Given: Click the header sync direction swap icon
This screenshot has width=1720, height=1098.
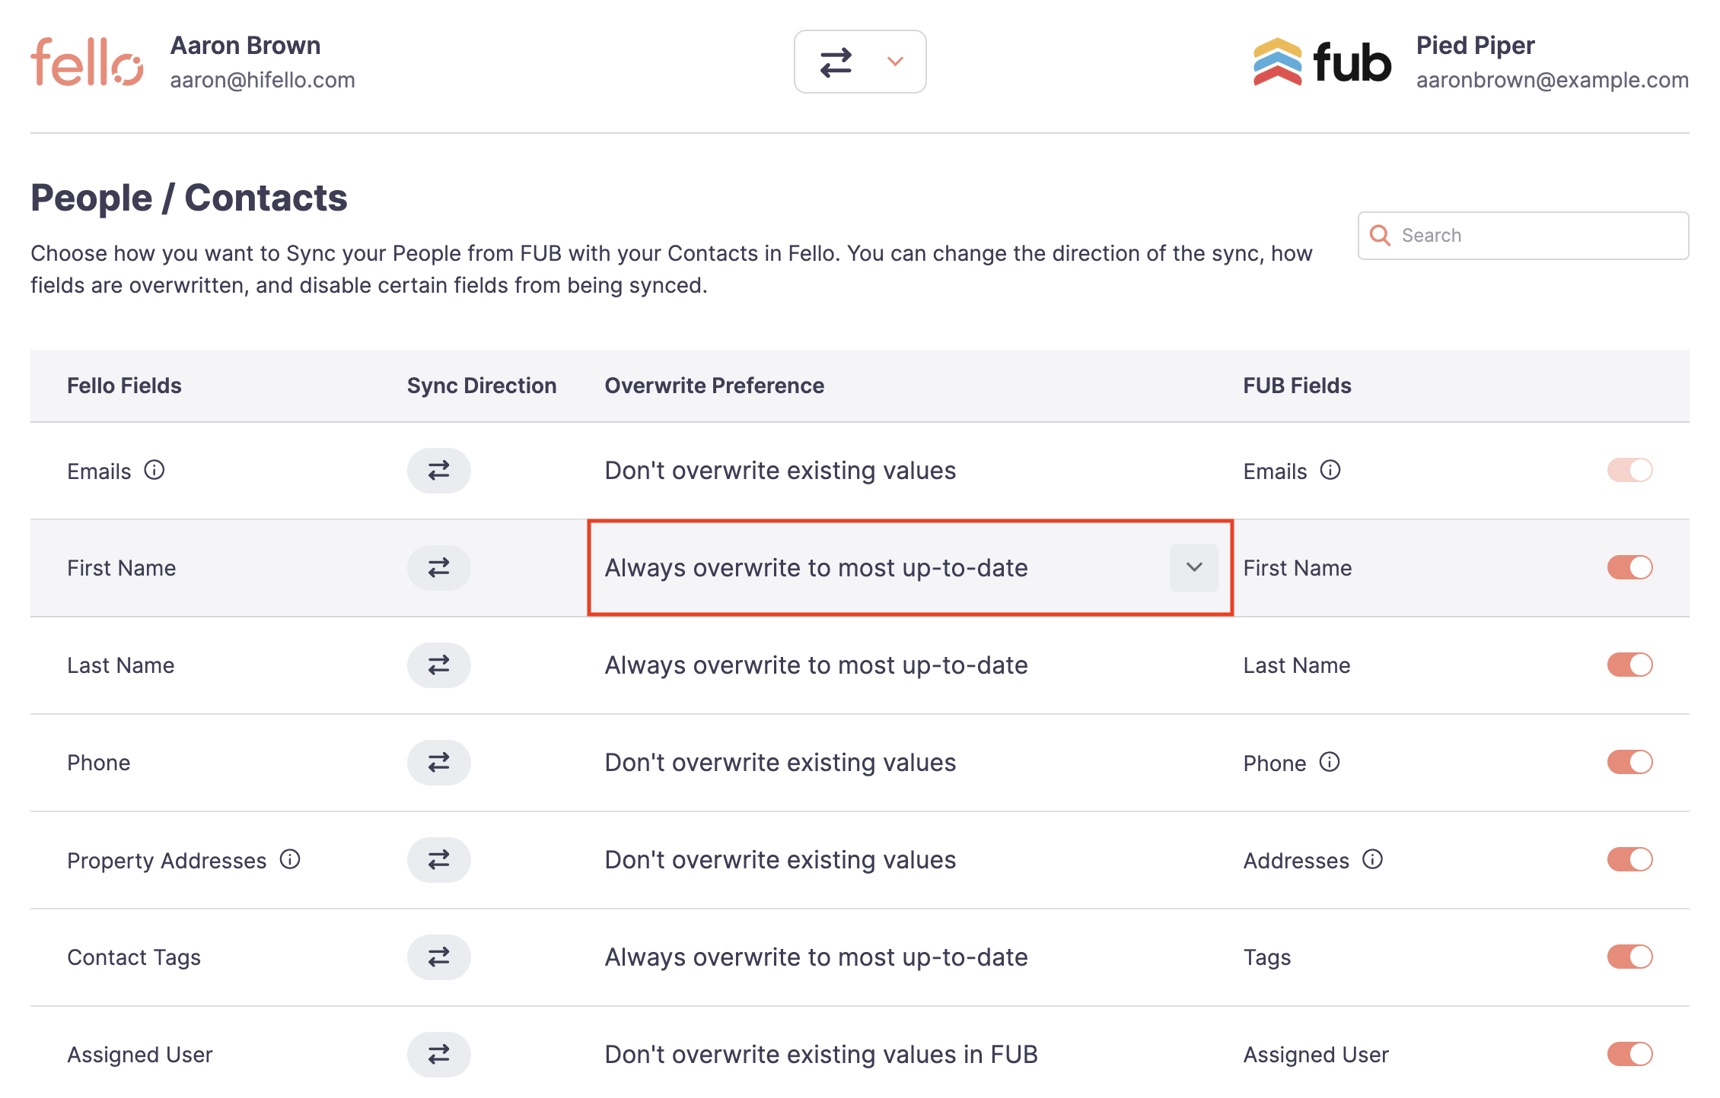Looking at the screenshot, I should click(x=837, y=61).
